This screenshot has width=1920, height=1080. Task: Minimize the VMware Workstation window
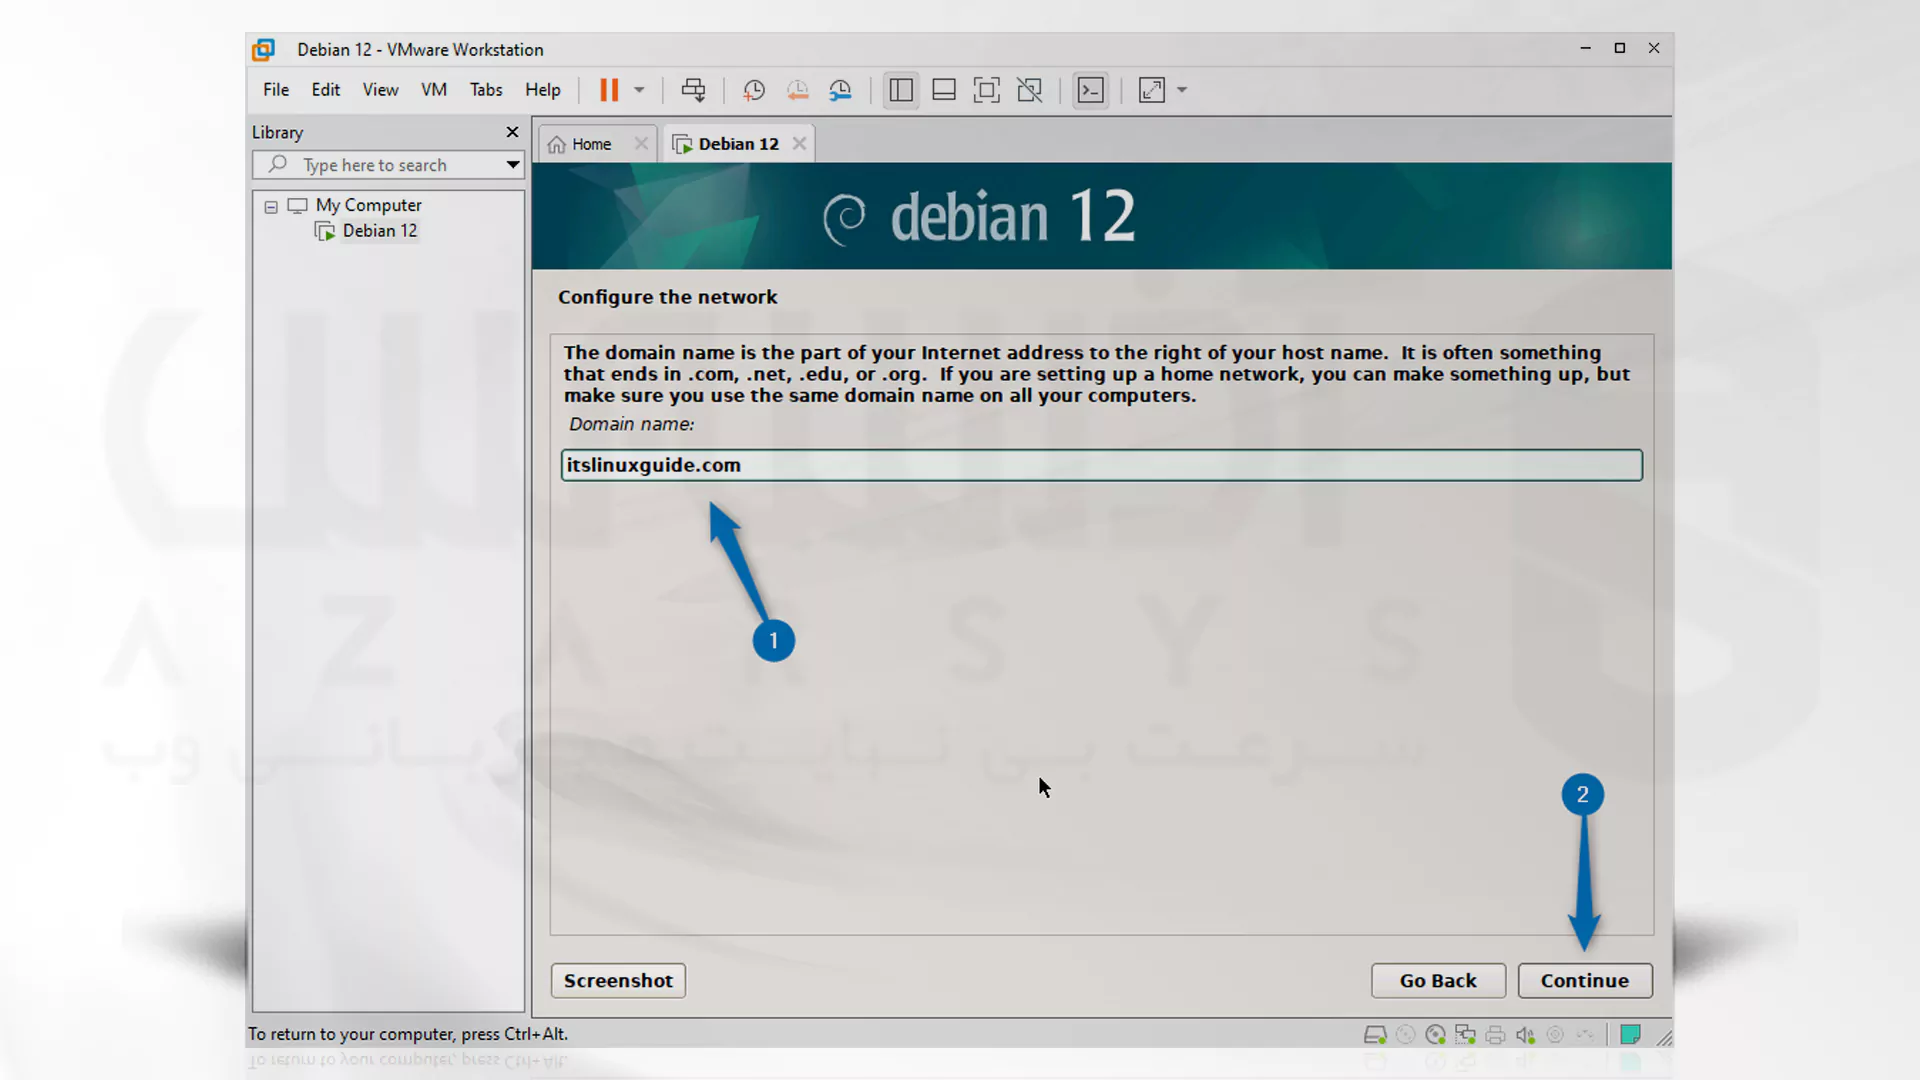(x=1585, y=48)
